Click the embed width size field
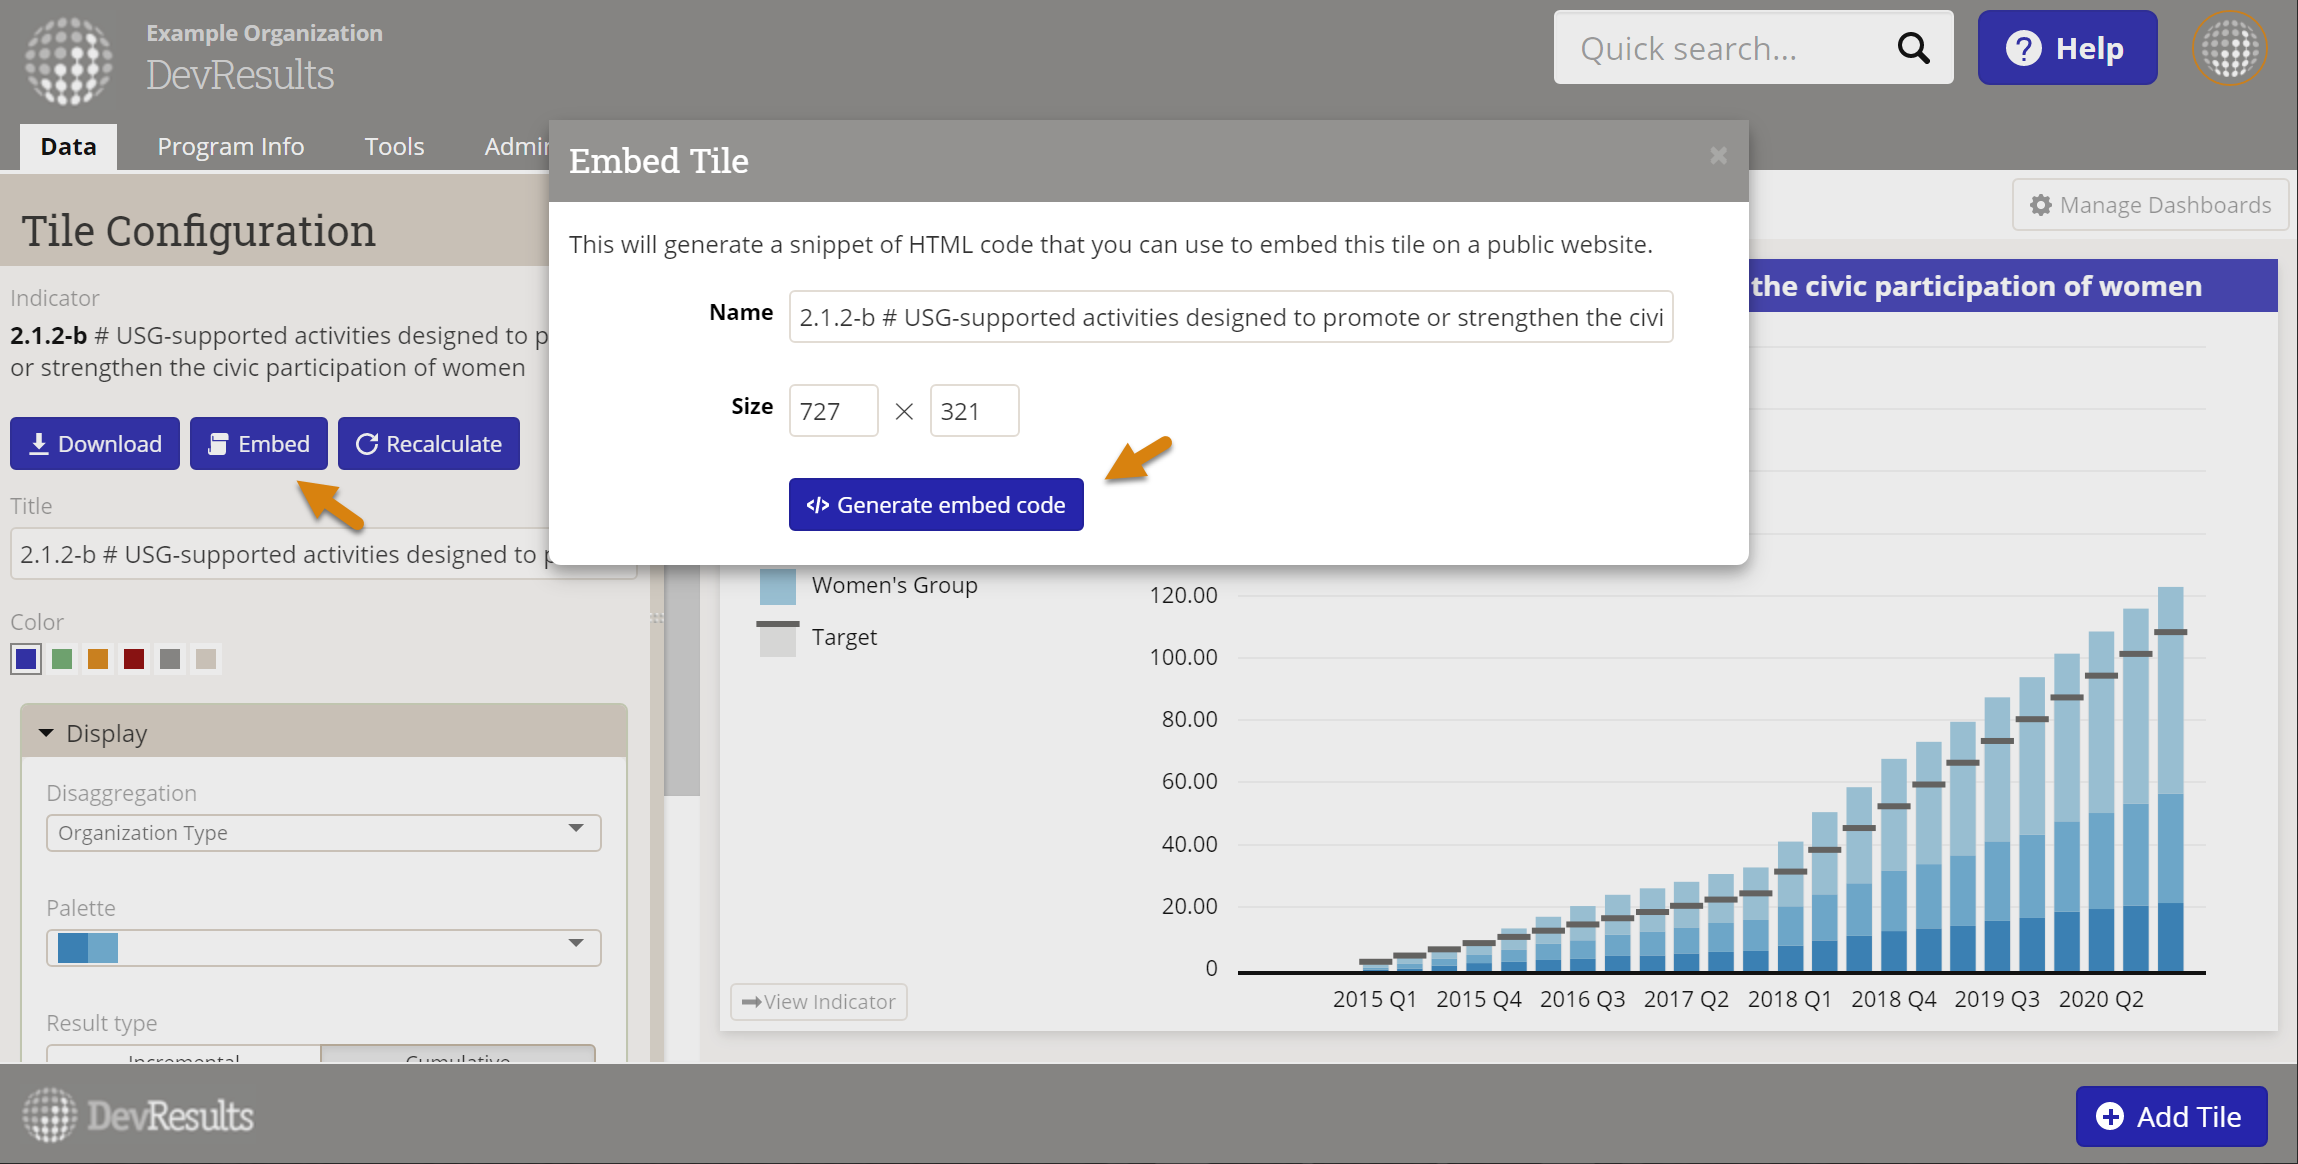Screen dimensions: 2298x1164 coord(832,411)
